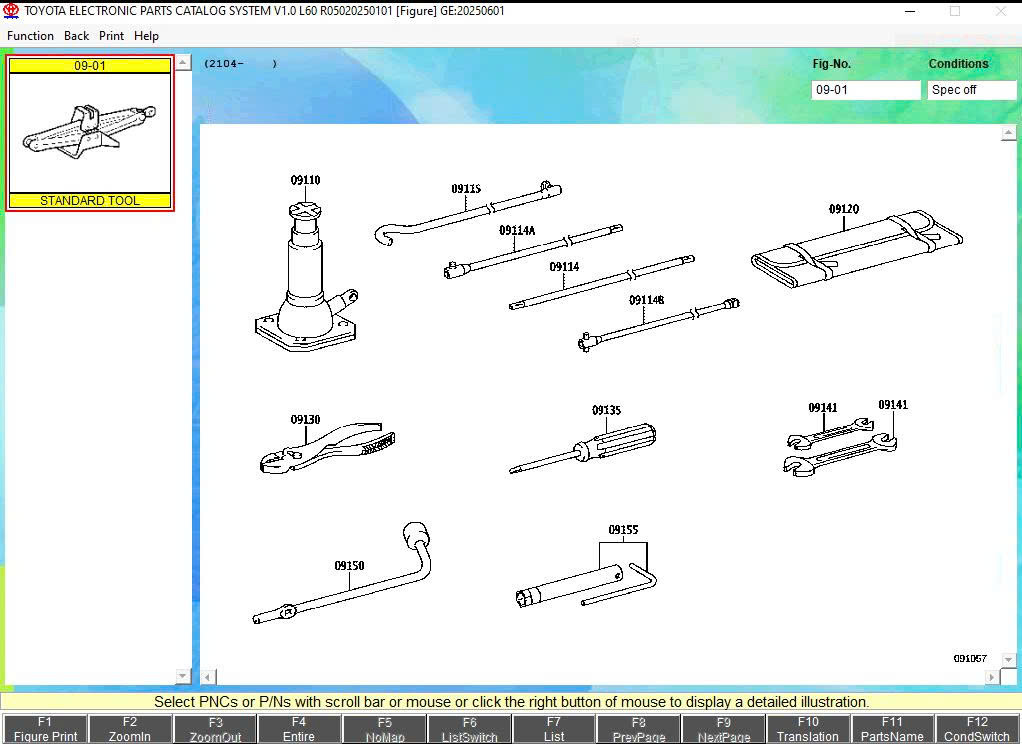The height and width of the screenshot is (744, 1022).
Task: Click the F7 List button
Action: click(x=554, y=729)
